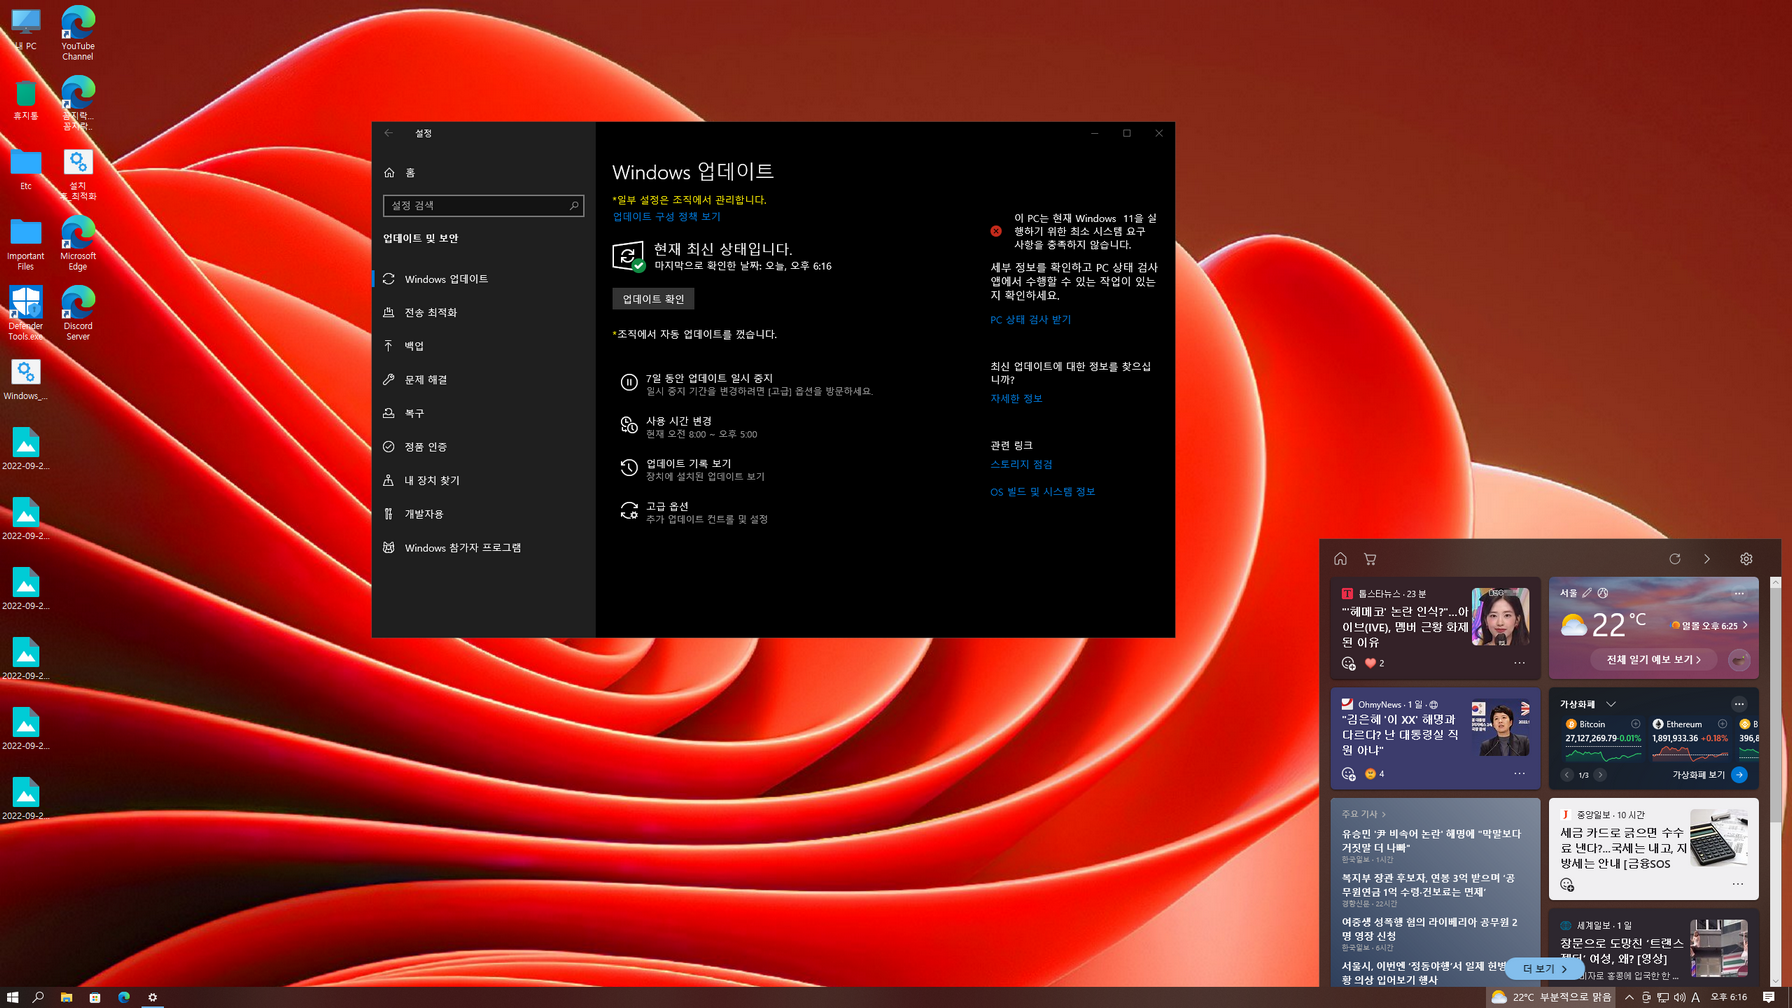Open Microsoft Edge from the taskbar
1792x1008 pixels.
[124, 997]
